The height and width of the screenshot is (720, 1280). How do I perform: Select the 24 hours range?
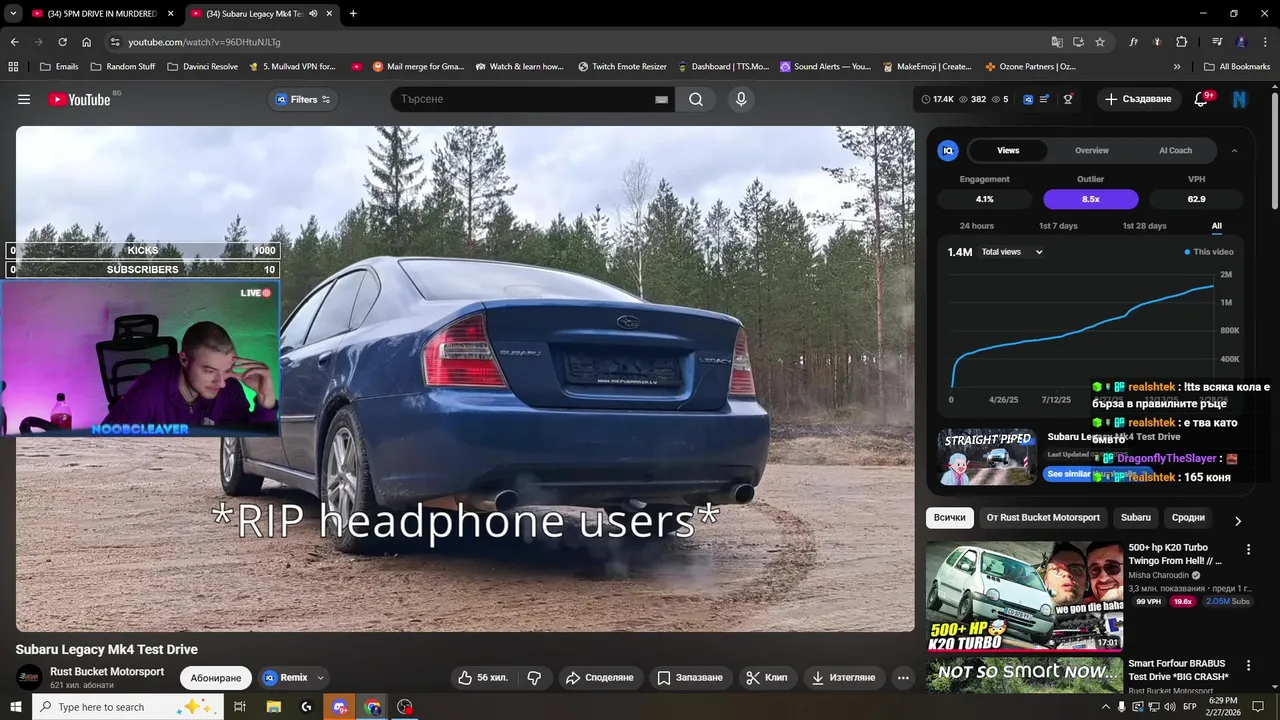[x=976, y=226]
